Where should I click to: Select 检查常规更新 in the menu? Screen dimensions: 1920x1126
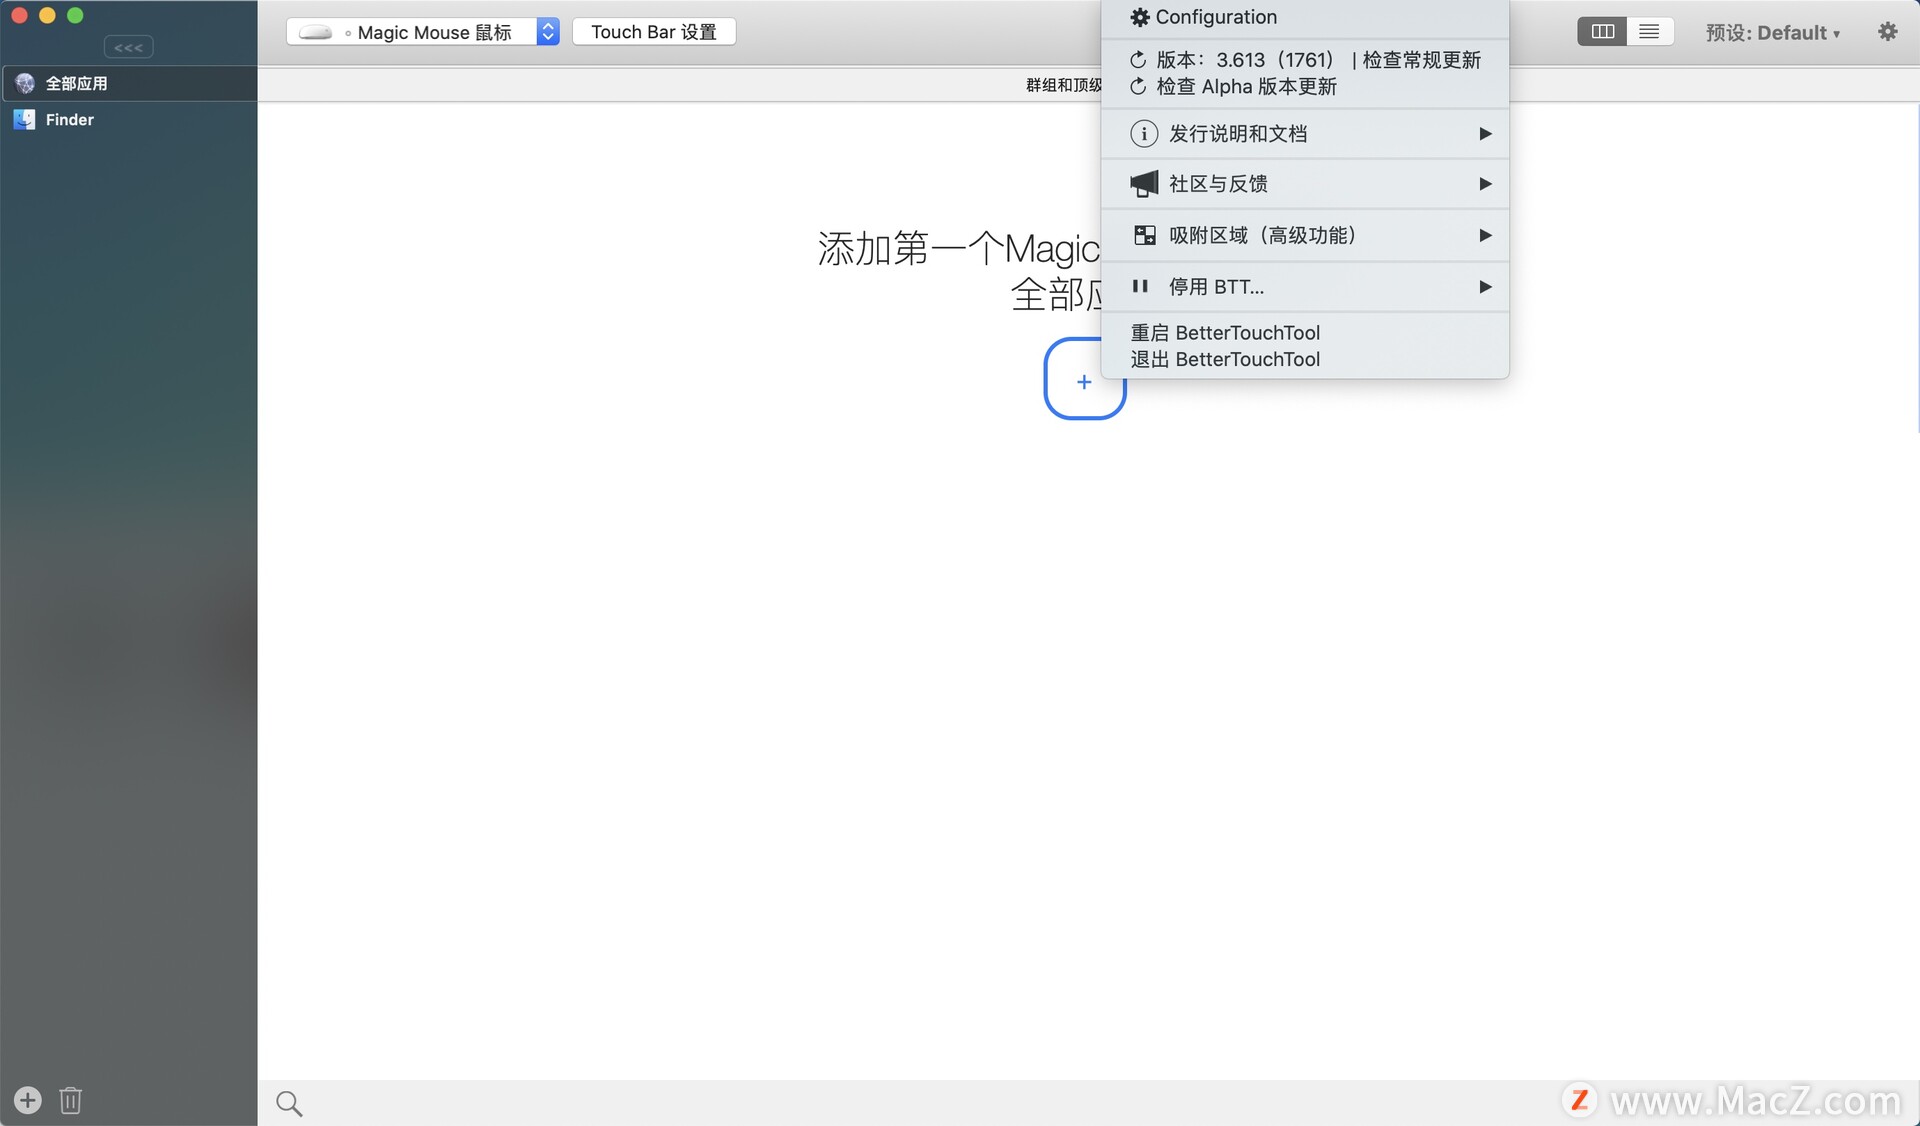[1421, 60]
